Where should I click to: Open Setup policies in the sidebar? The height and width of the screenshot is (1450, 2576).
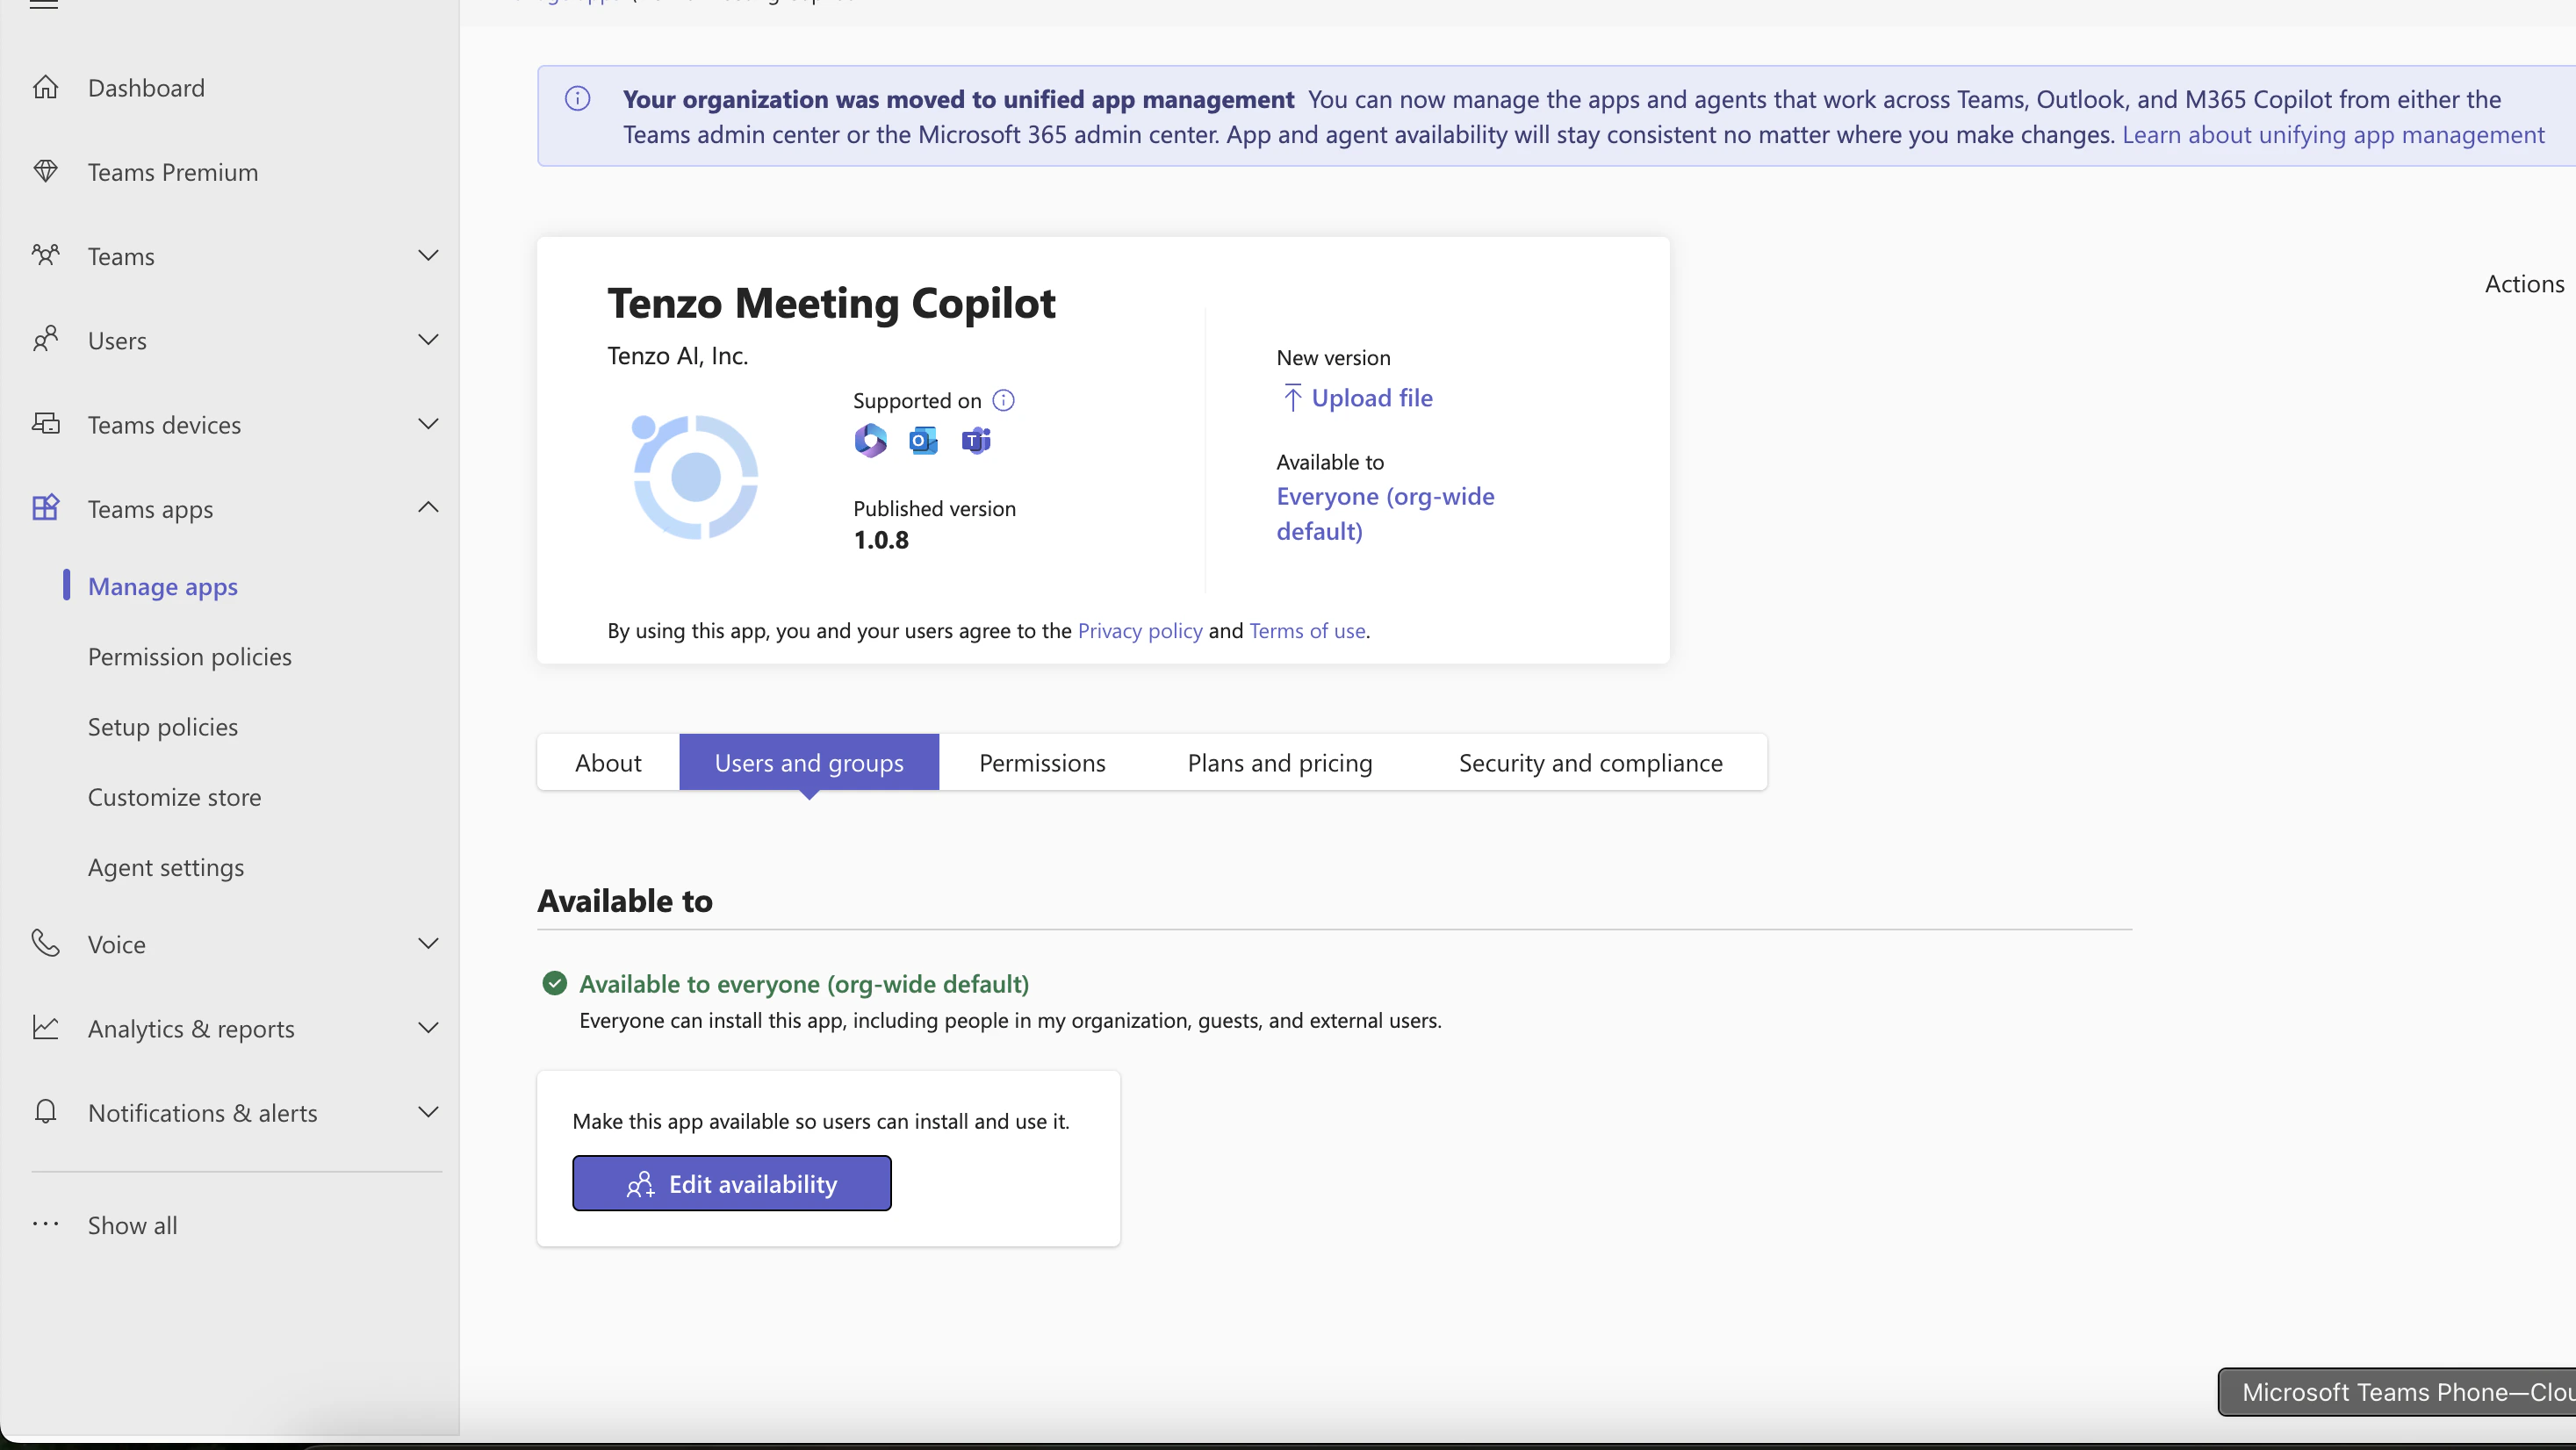(x=163, y=727)
